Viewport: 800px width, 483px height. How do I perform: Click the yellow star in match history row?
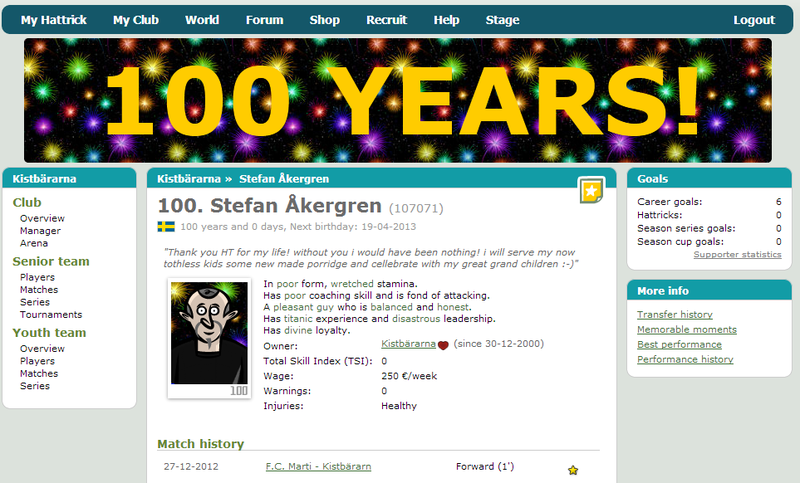tap(573, 470)
